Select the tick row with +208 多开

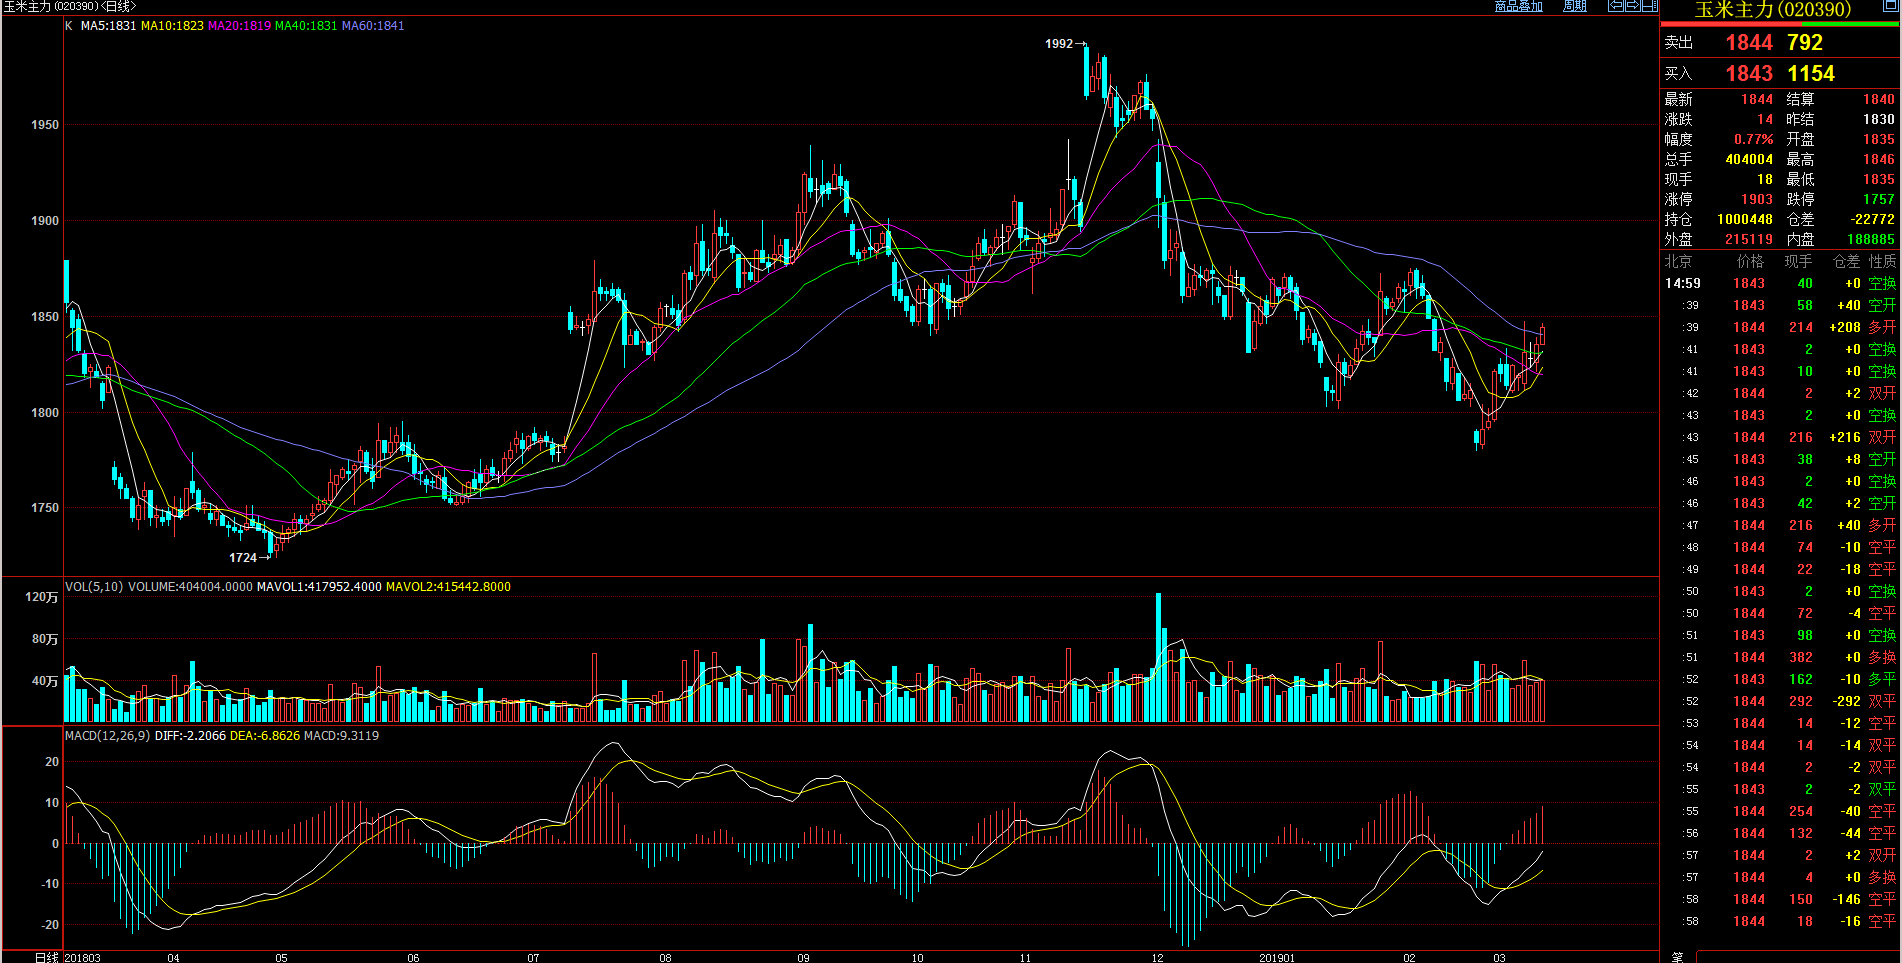pos(1780,327)
